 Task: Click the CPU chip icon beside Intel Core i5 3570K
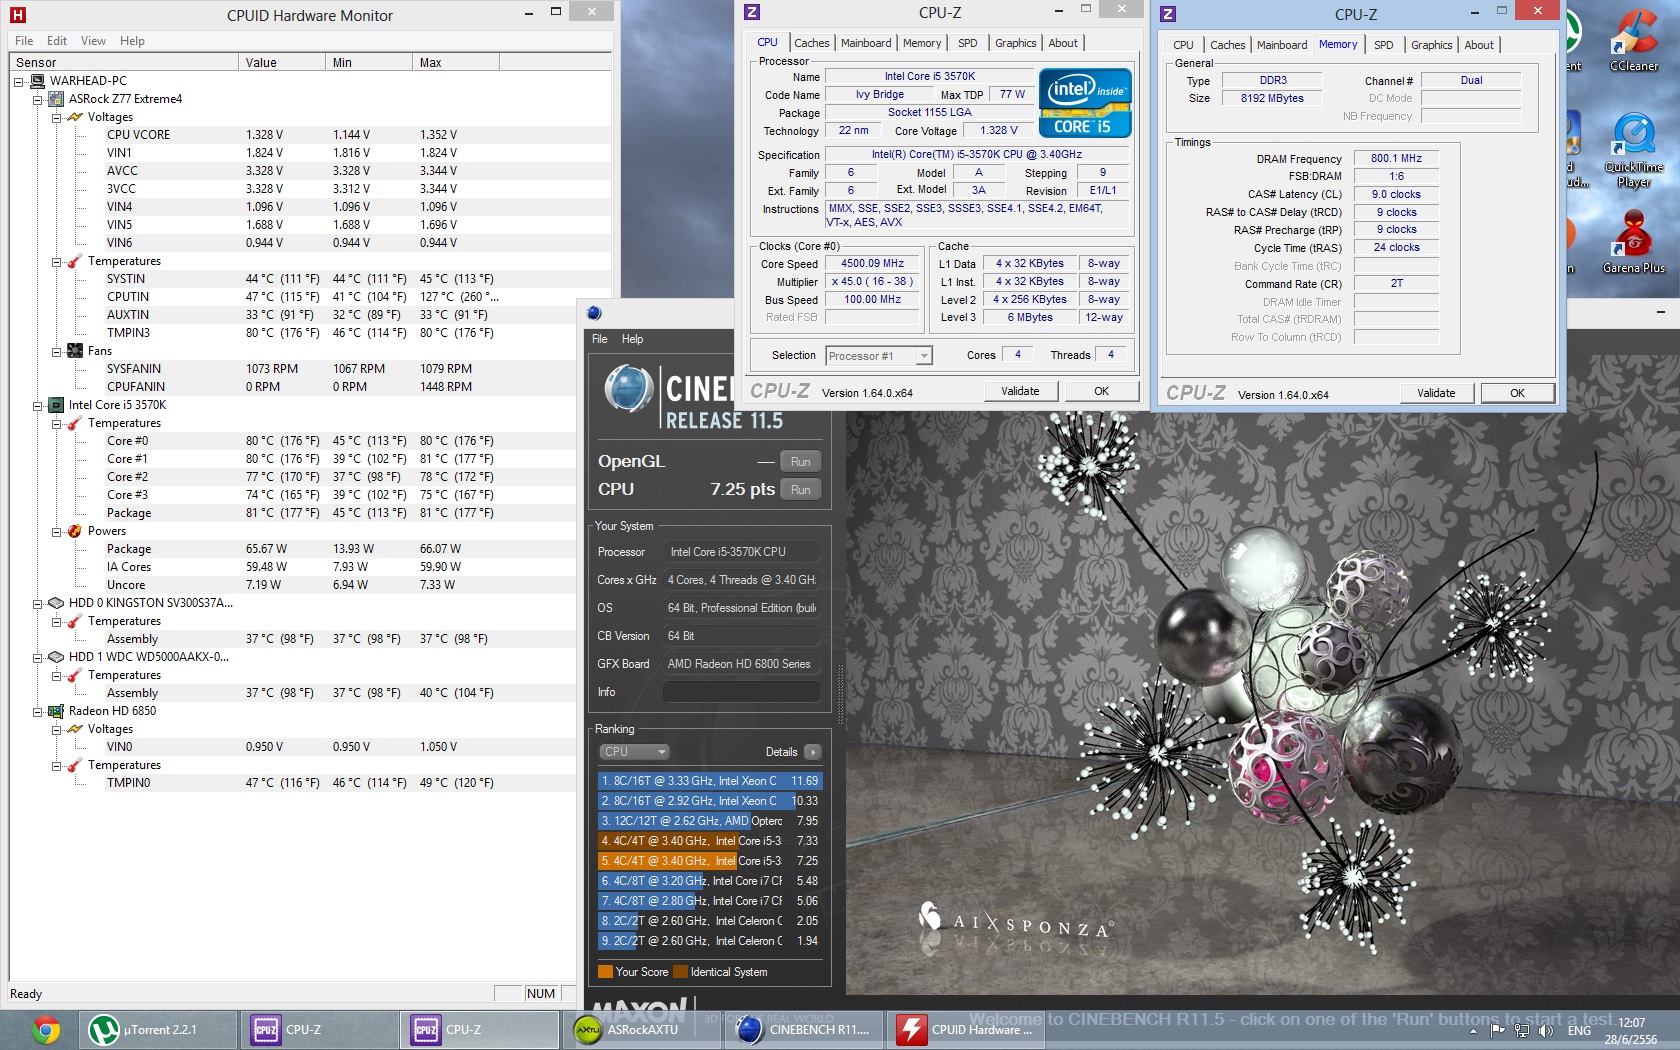(56, 405)
